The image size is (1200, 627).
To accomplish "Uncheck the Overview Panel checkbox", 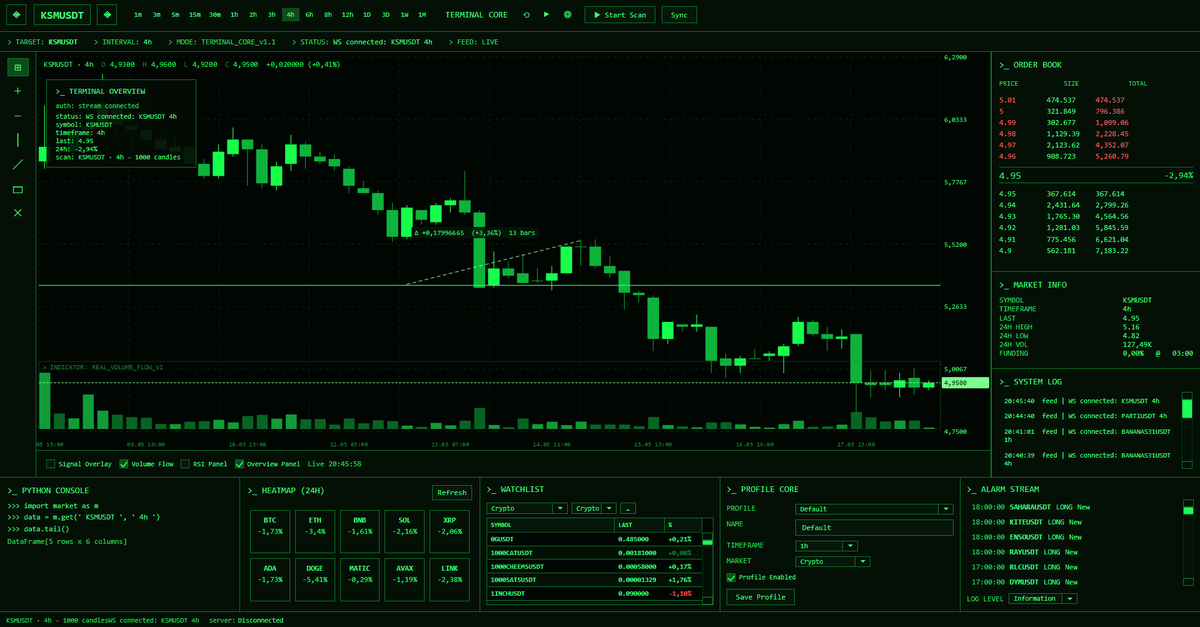I will coord(239,464).
